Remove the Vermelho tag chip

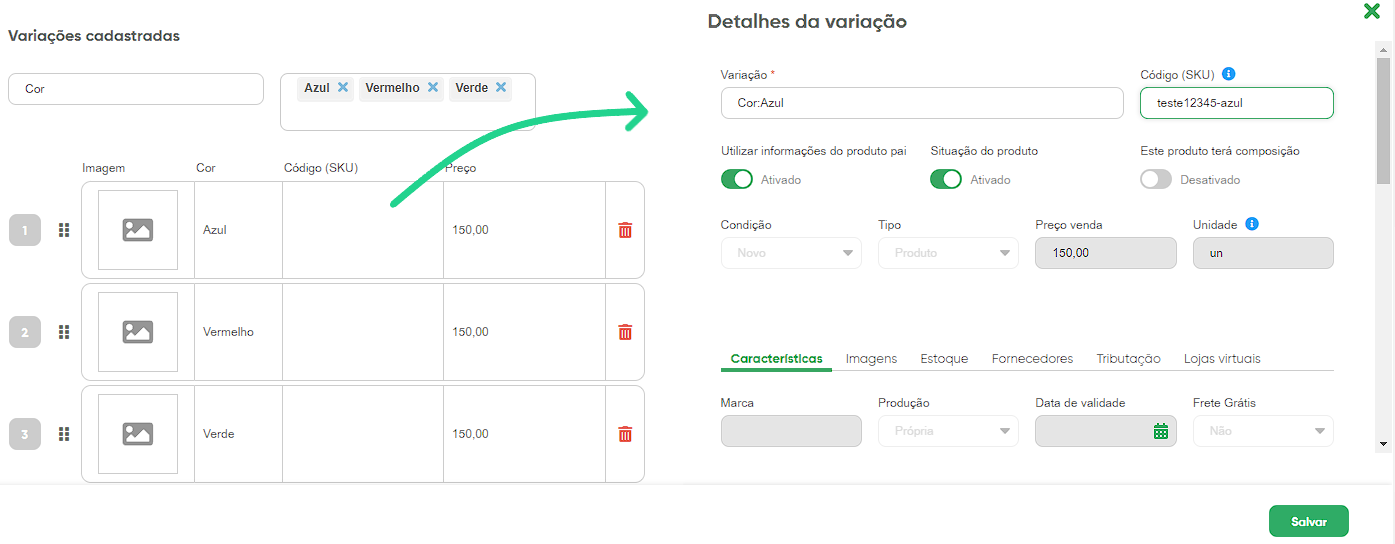click(433, 88)
